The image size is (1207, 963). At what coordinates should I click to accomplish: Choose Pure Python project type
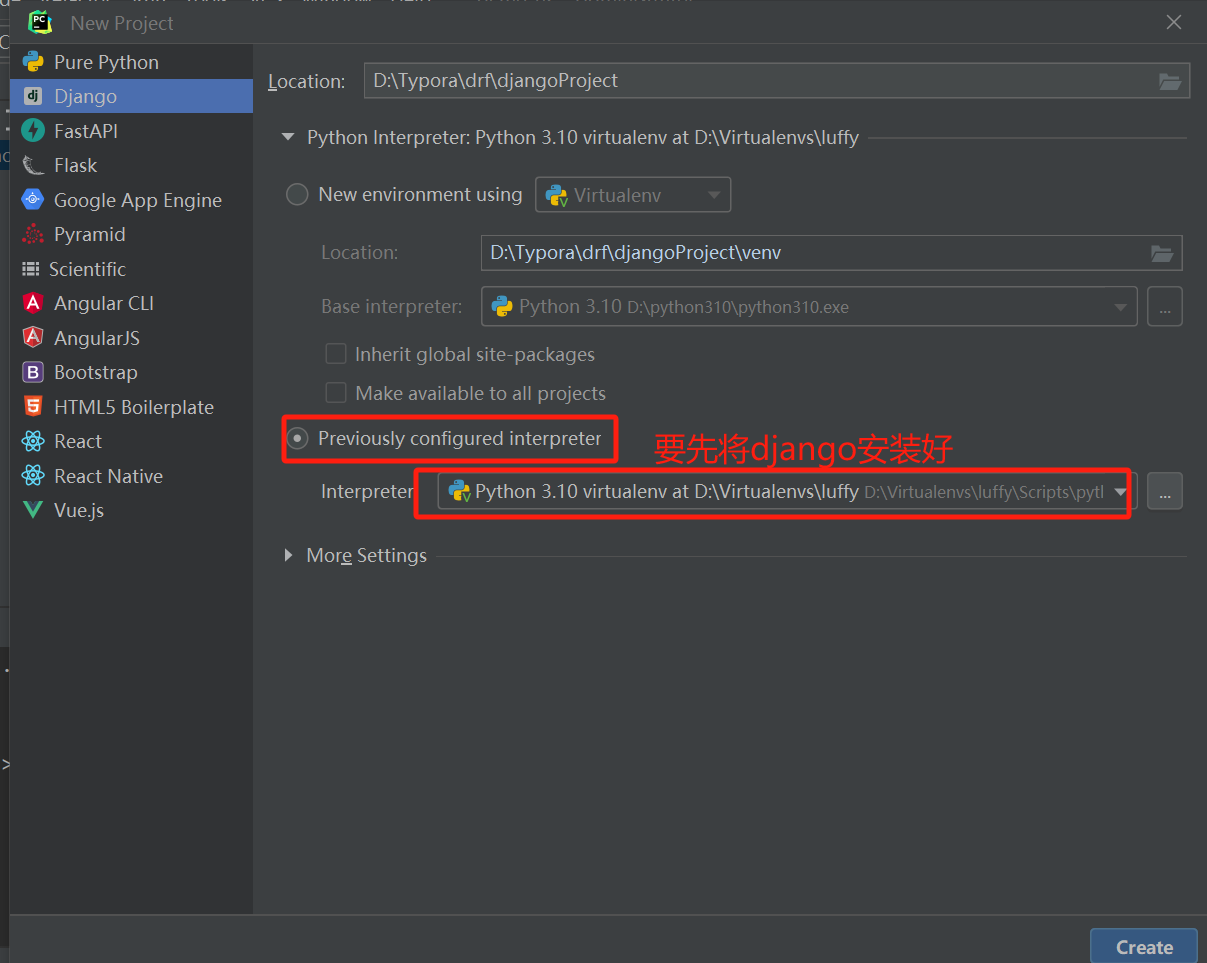131,62
